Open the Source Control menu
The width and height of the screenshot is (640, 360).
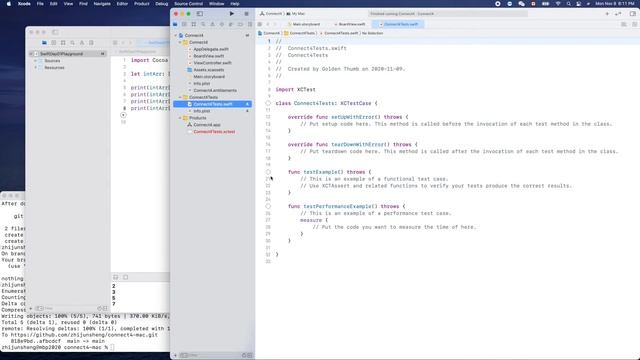pyautogui.click(x=189, y=4)
